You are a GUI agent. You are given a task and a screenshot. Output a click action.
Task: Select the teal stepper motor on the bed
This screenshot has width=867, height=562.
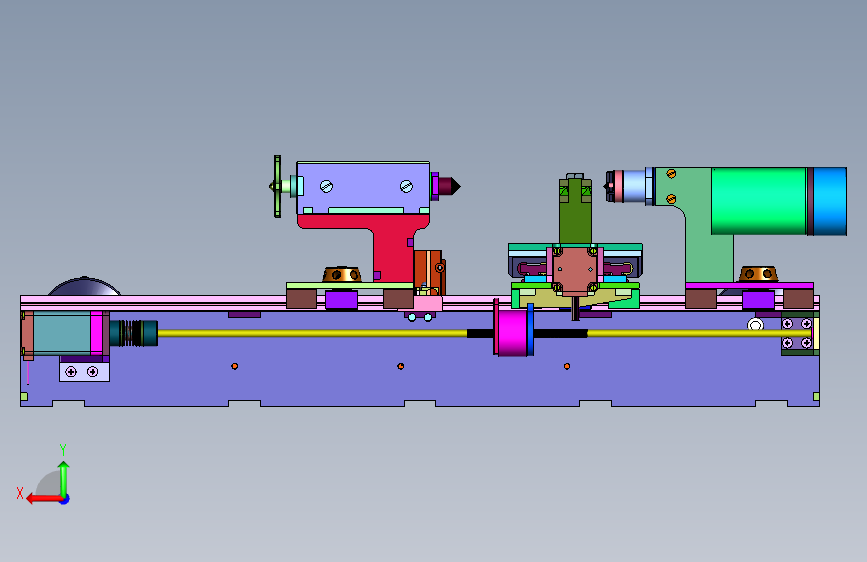pos(62,332)
